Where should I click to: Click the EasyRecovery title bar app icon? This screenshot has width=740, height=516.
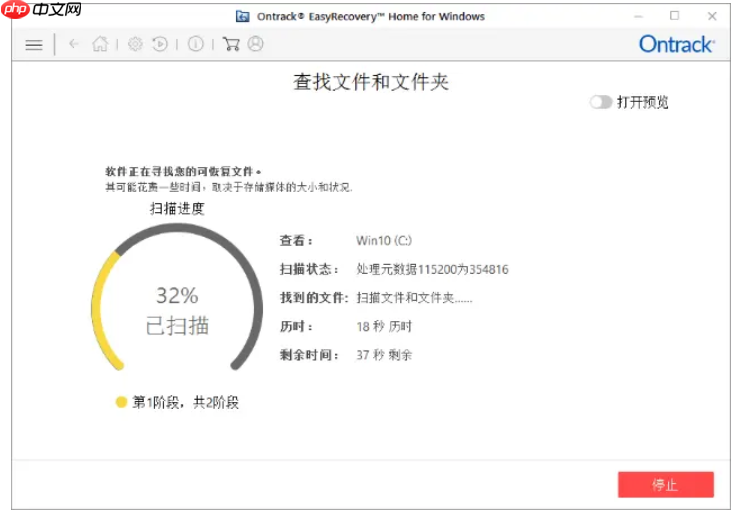click(x=243, y=17)
